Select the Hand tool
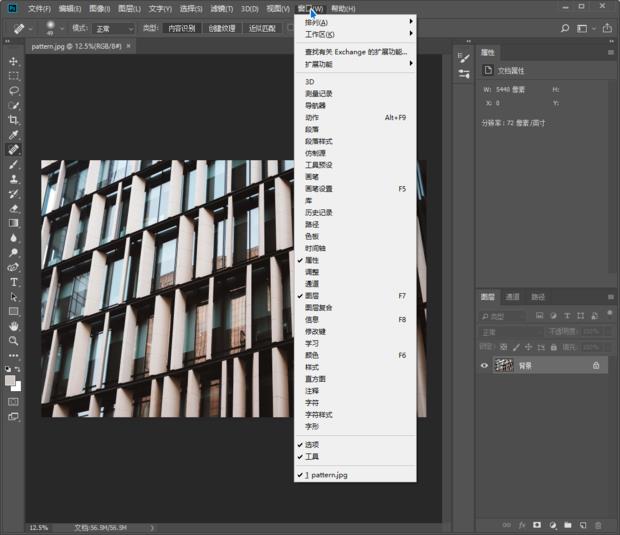 point(14,326)
